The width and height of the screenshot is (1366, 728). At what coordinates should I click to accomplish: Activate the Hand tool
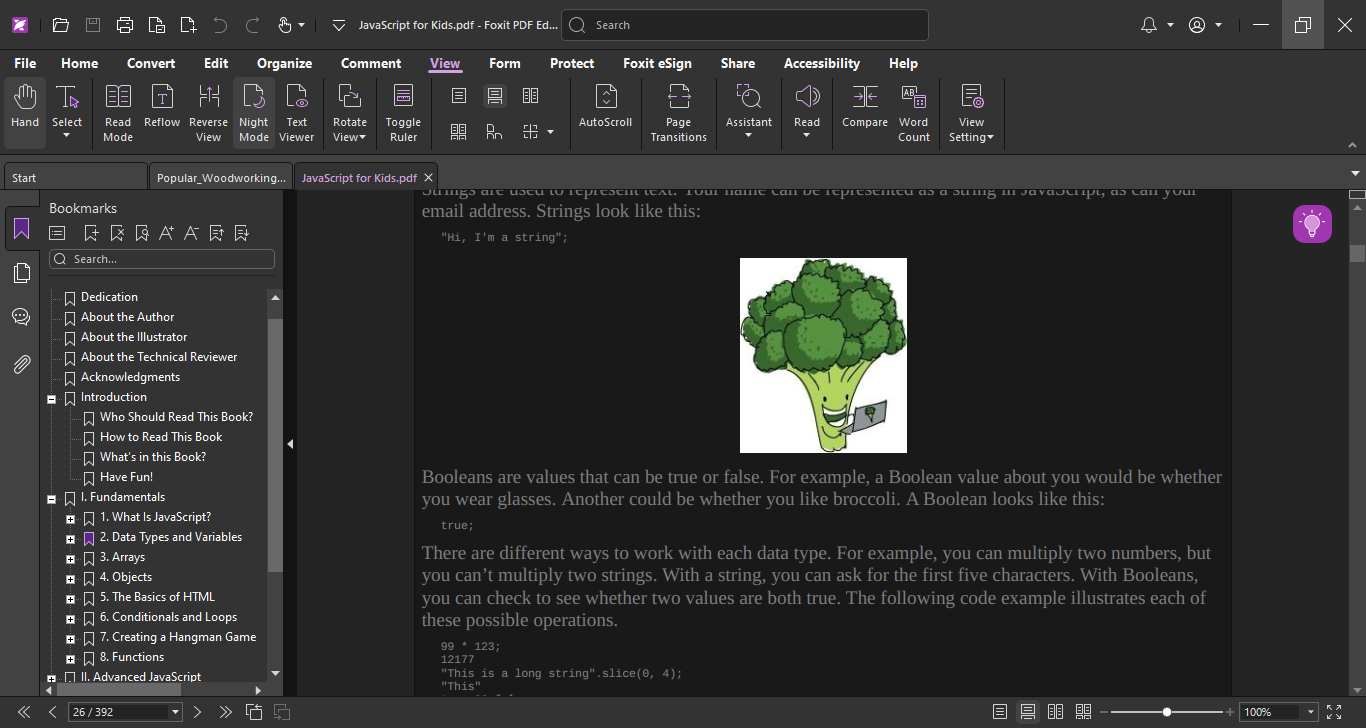point(24,110)
